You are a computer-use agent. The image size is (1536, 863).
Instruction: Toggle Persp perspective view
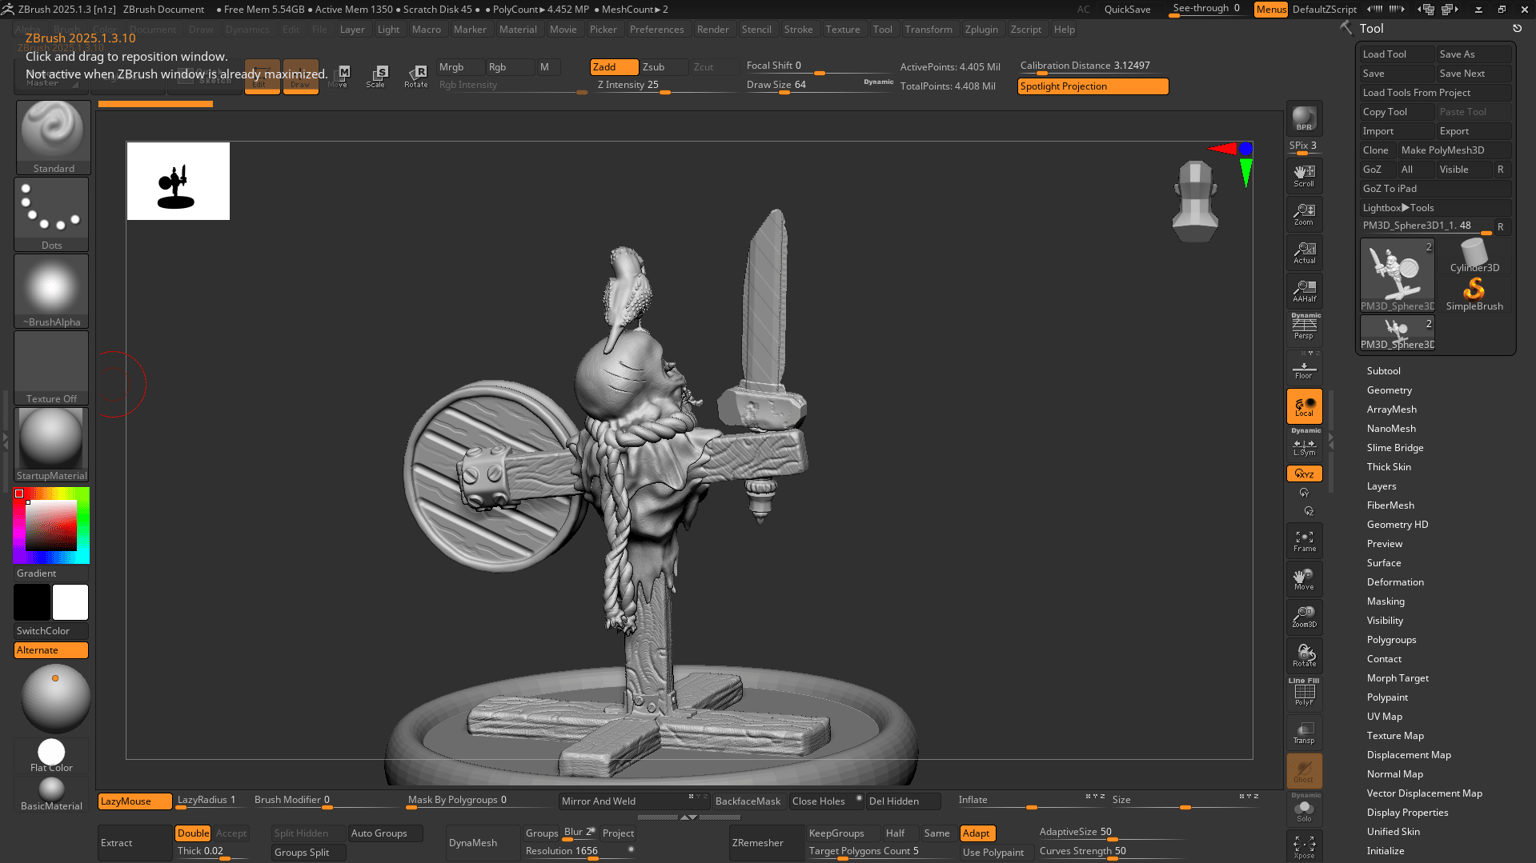(x=1304, y=328)
